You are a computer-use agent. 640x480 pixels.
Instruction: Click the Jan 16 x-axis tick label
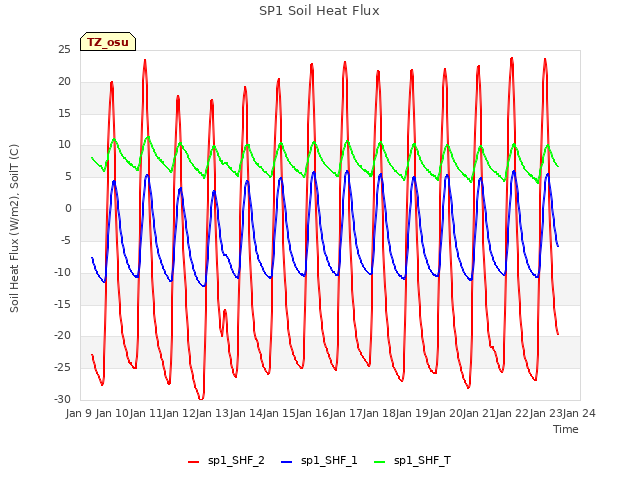312,413
